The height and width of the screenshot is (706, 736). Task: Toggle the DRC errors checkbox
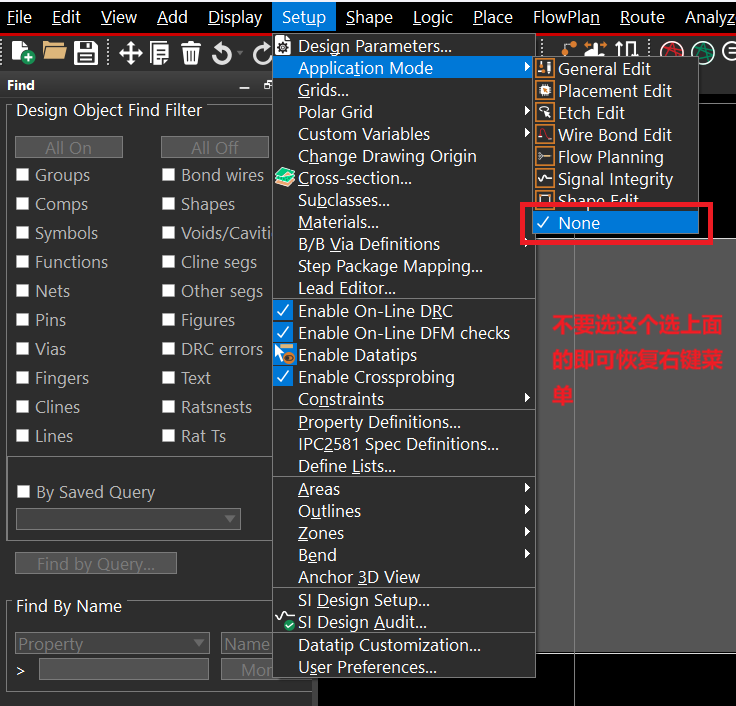pos(169,349)
